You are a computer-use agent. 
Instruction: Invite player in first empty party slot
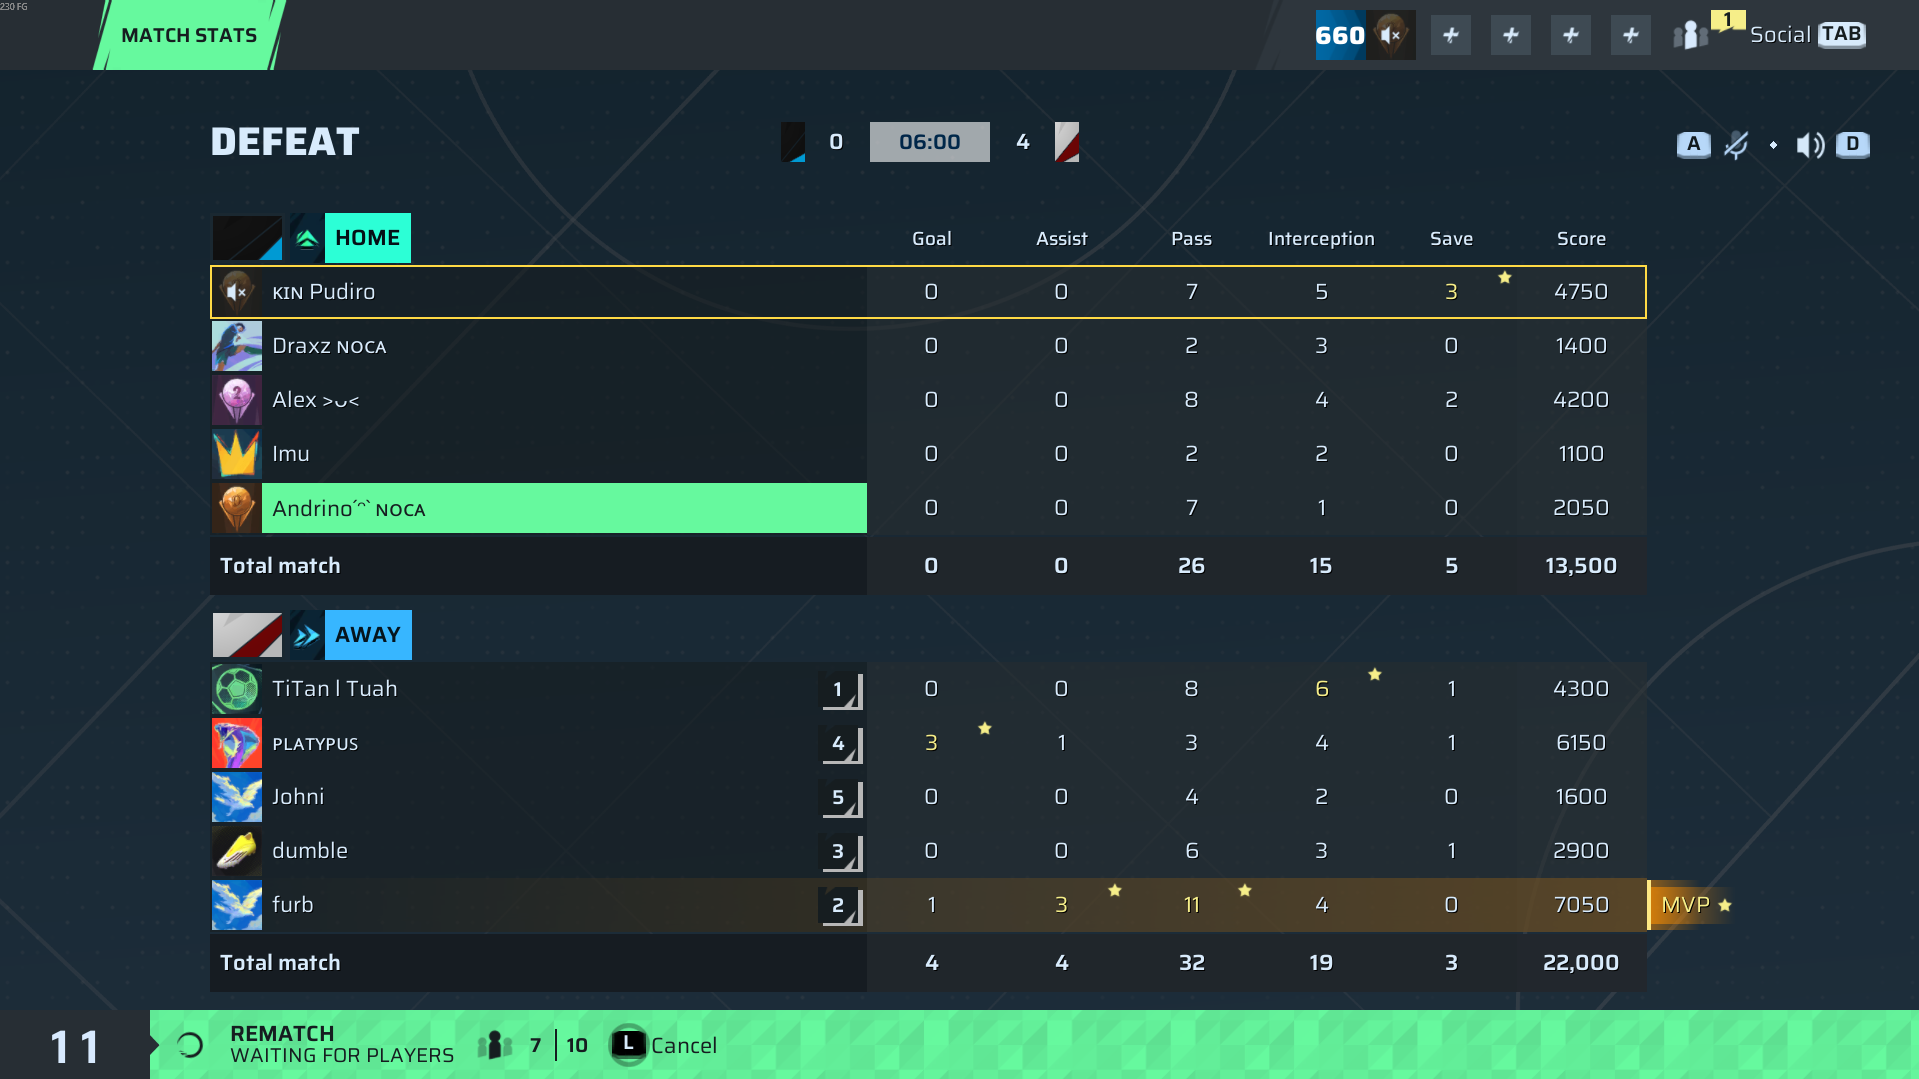[1451, 36]
